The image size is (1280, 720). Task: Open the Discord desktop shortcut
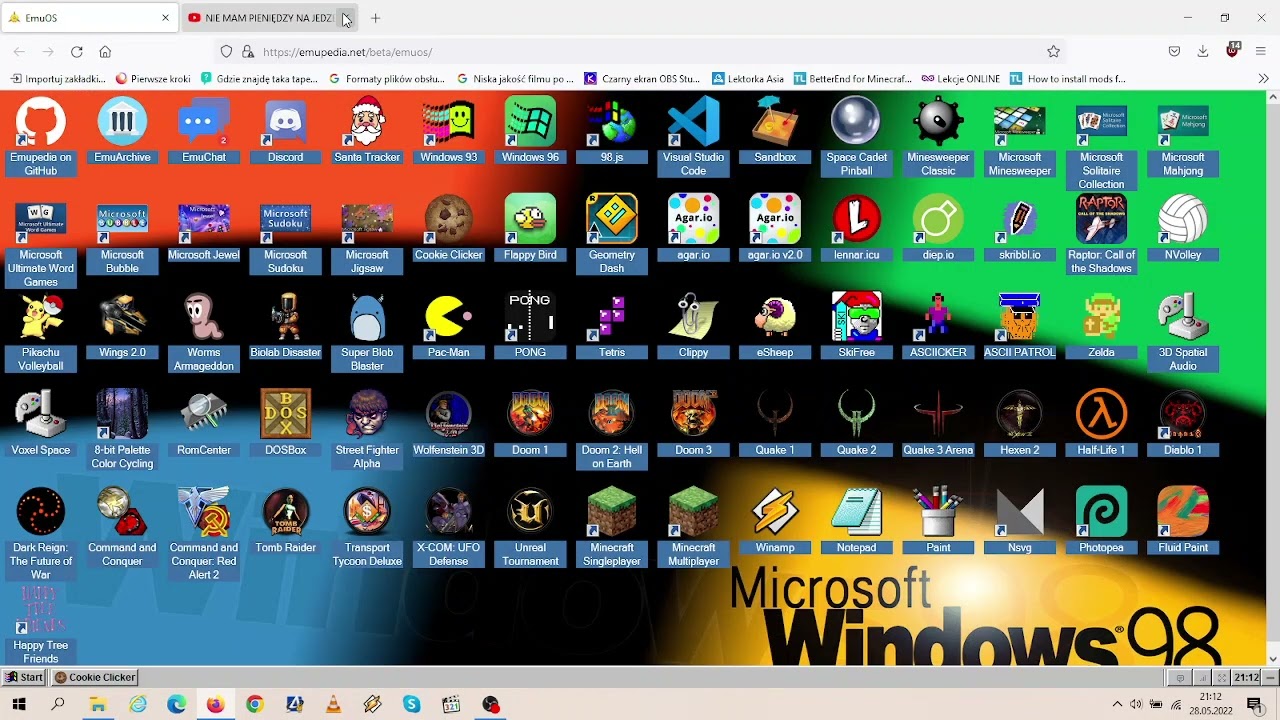285,131
